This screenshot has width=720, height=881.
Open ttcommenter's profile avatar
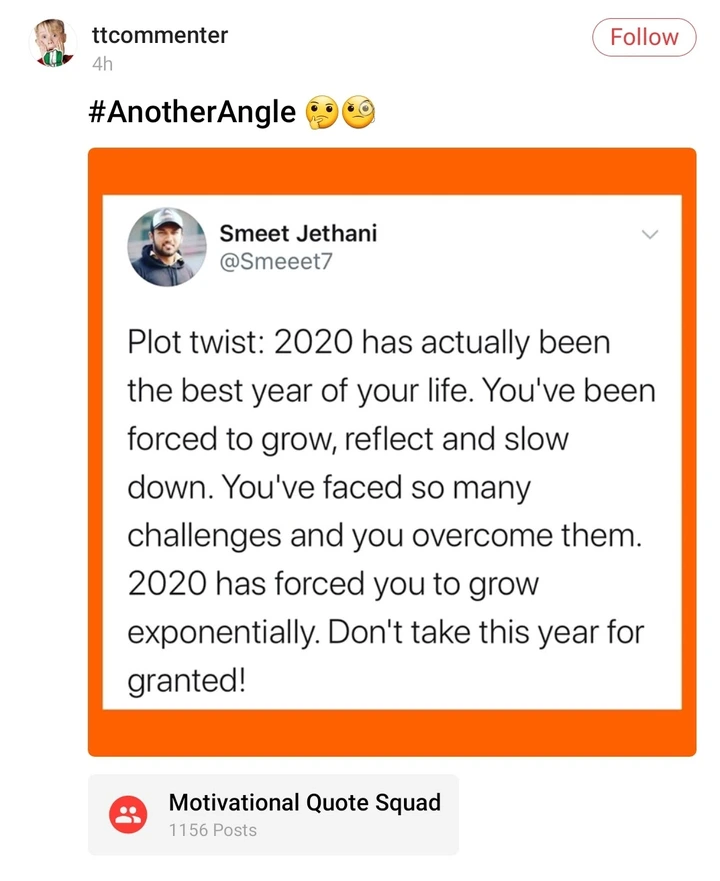click(55, 44)
